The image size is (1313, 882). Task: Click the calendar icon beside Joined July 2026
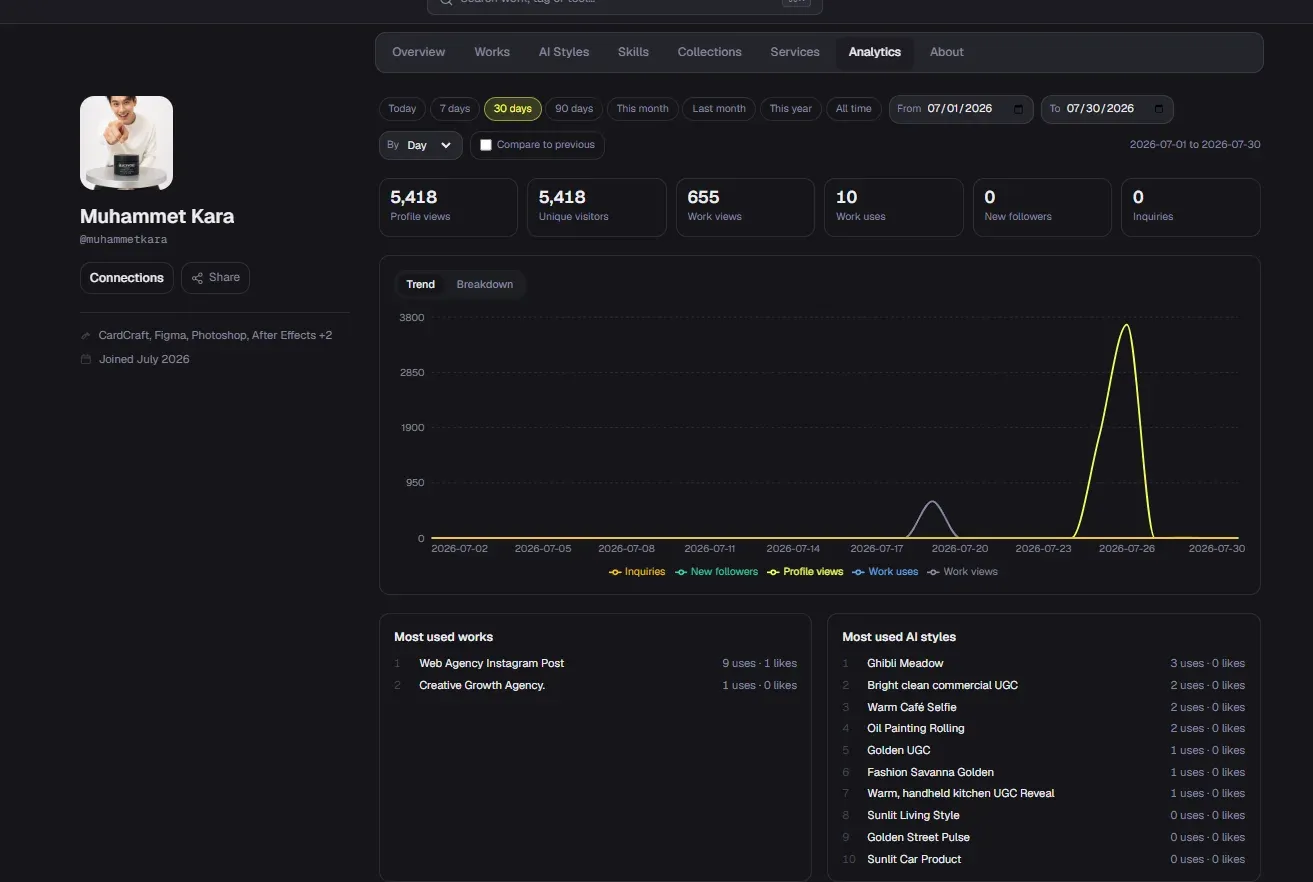tap(86, 359)
